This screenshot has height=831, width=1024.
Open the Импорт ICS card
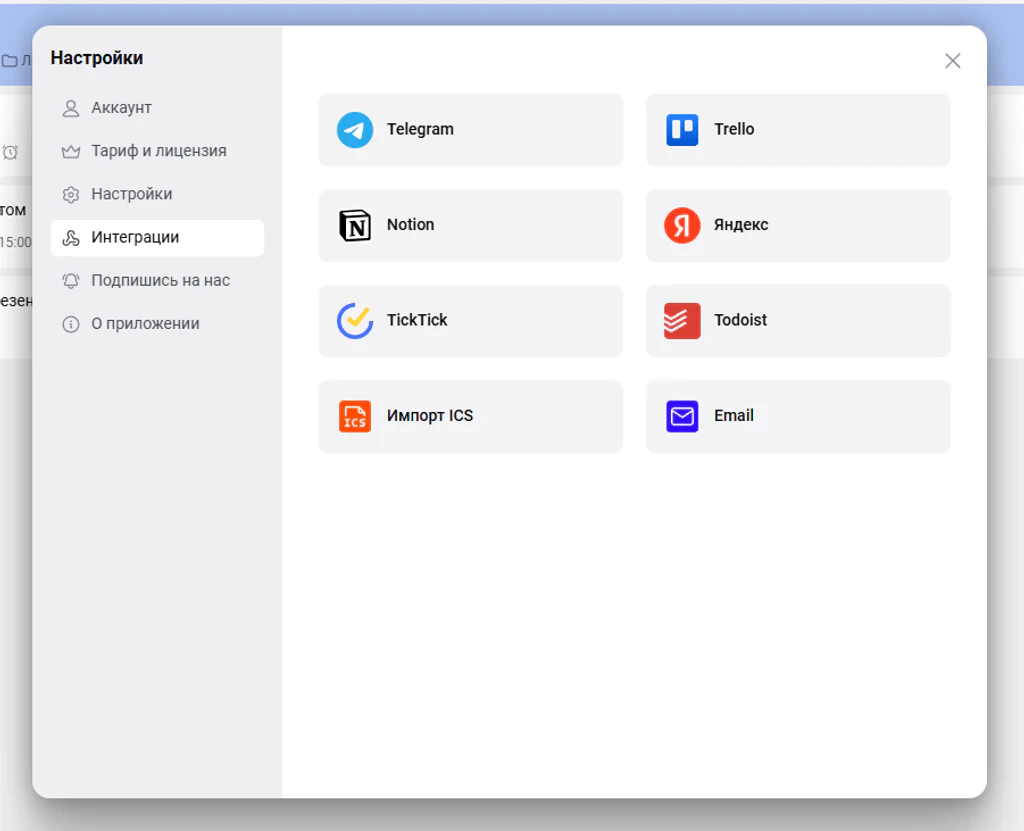(471, 416)
